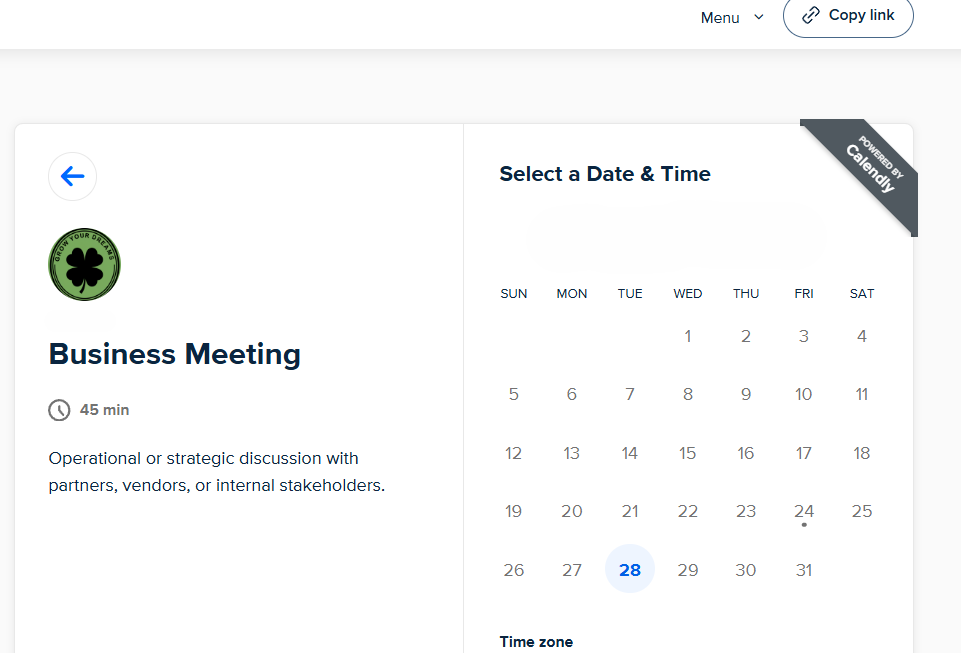The height and width of the screenshot is (653, 961).
Task: Select the 26th in the calendar
Action: click(514, 570)
